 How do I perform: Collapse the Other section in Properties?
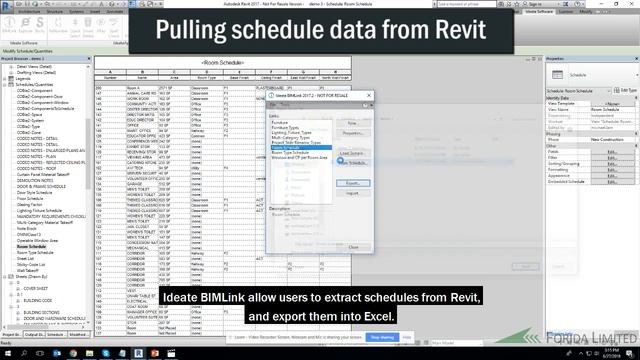click(636, 146)
